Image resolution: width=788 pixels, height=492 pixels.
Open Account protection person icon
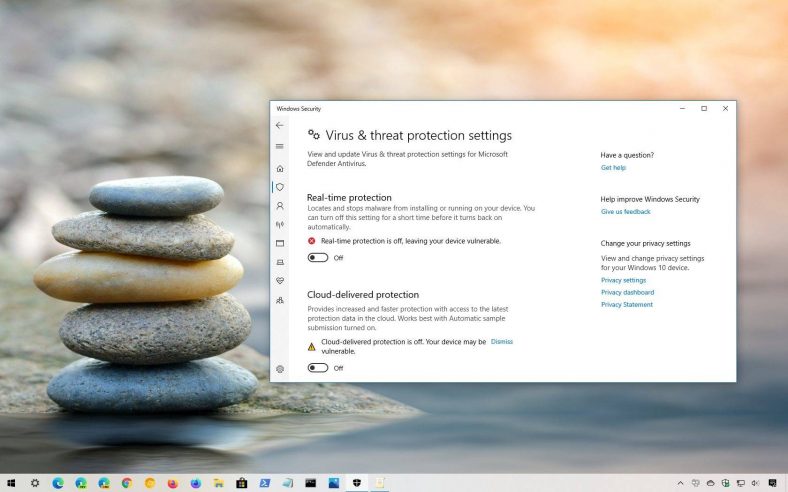click(x=280, y=206)
